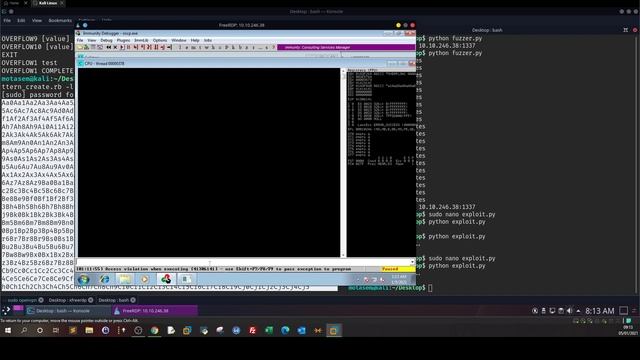Open the Jobs menu in Immunity Debugger
This screenshot has width=640, height=360.
tap(208, 40)
